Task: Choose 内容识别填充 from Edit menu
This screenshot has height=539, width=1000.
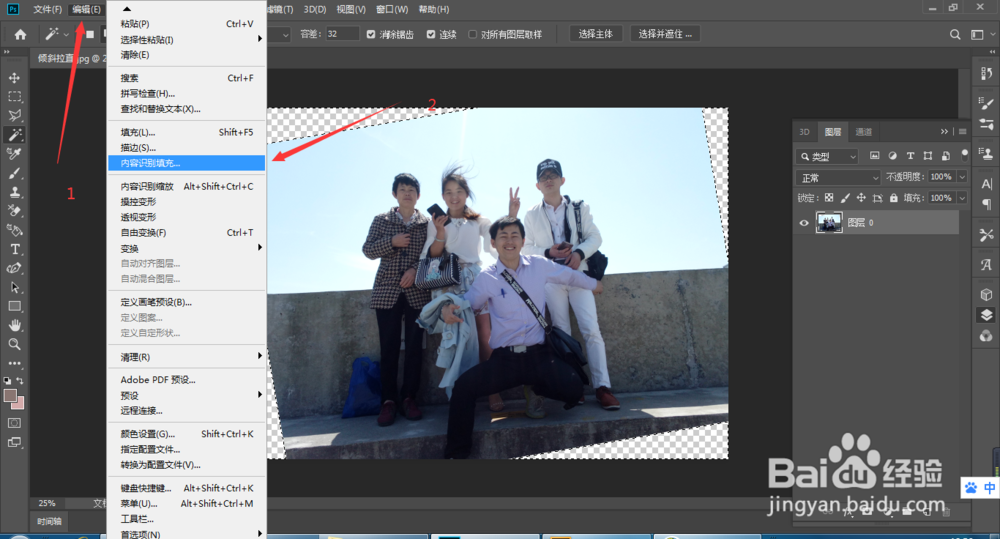Action: (186, 163)
